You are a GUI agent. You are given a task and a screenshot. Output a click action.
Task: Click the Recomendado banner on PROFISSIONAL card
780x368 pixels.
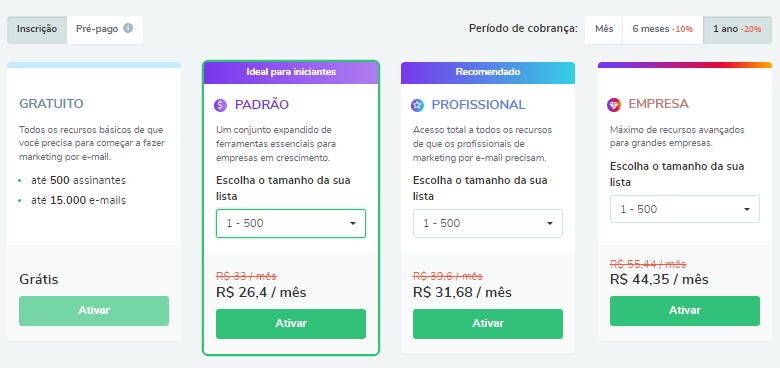488,72
